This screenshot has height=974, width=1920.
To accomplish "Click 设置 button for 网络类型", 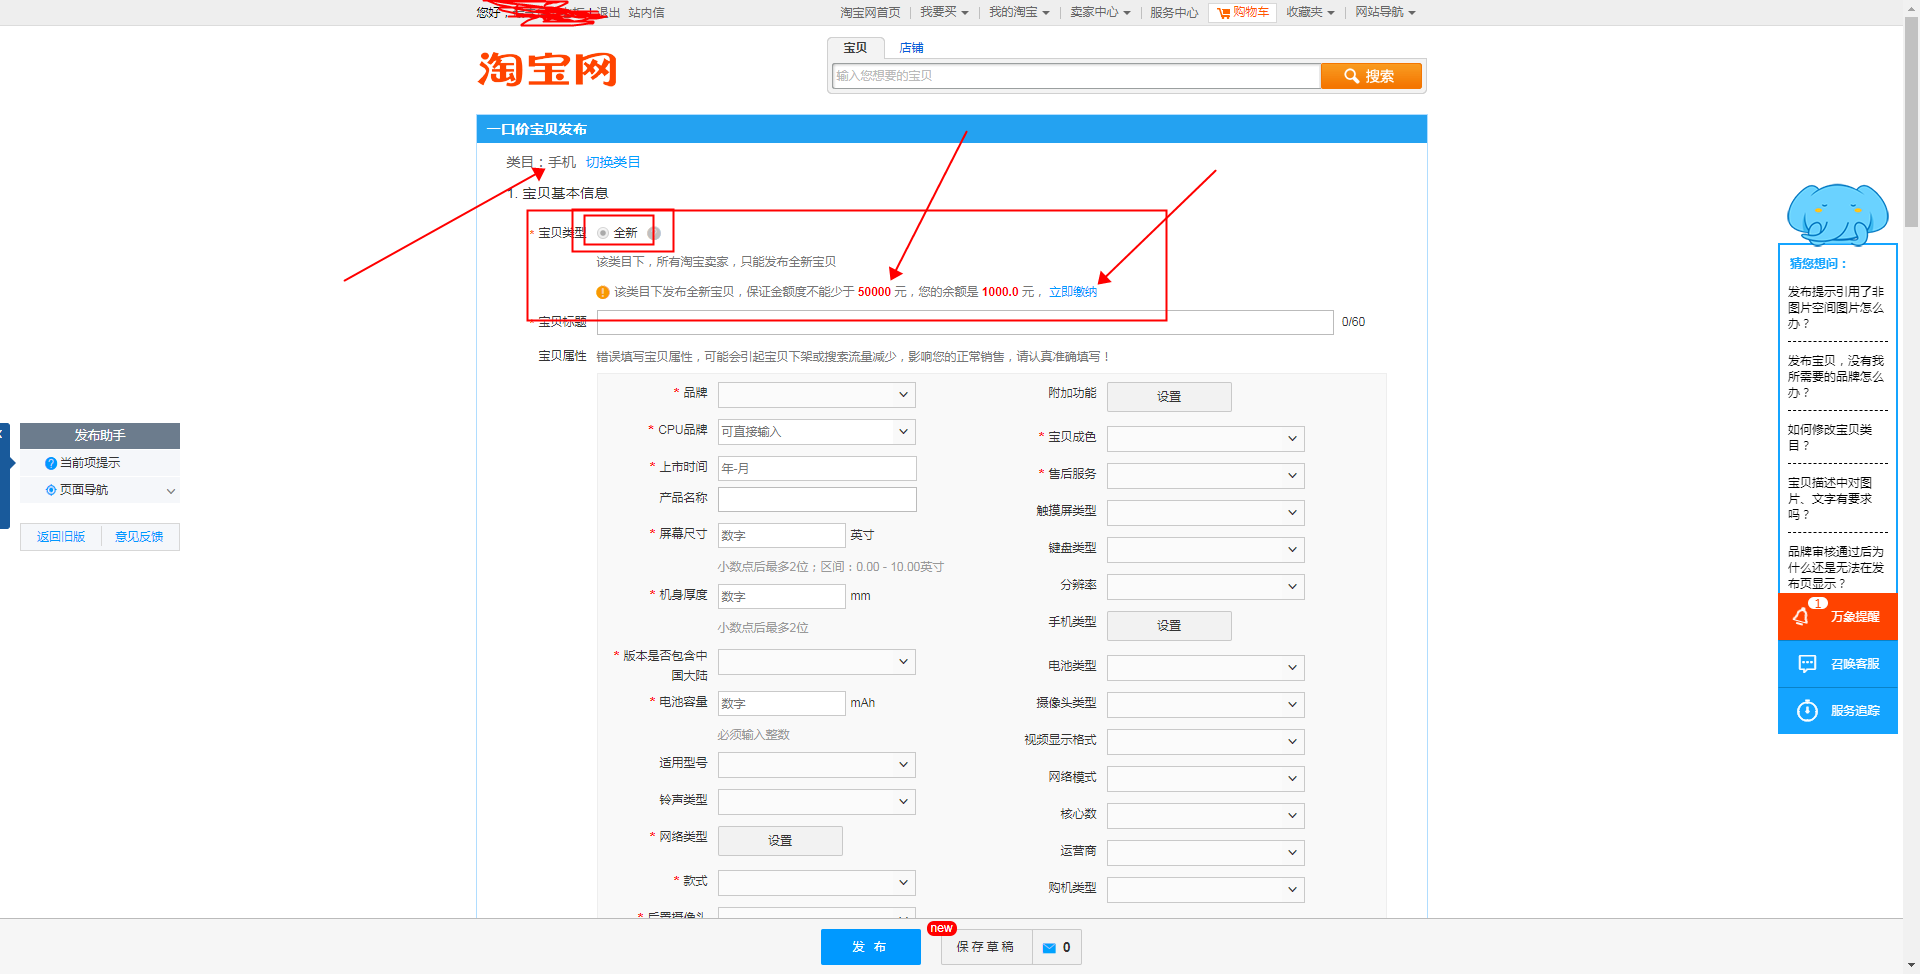I will pos(780,841).
